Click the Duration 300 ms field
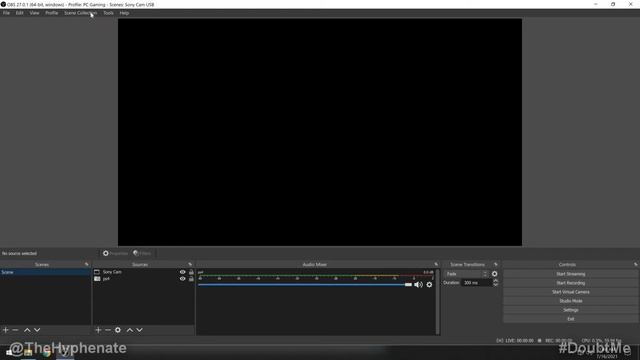The height and width of the screenshot is (360, 640). click(477, 282)
